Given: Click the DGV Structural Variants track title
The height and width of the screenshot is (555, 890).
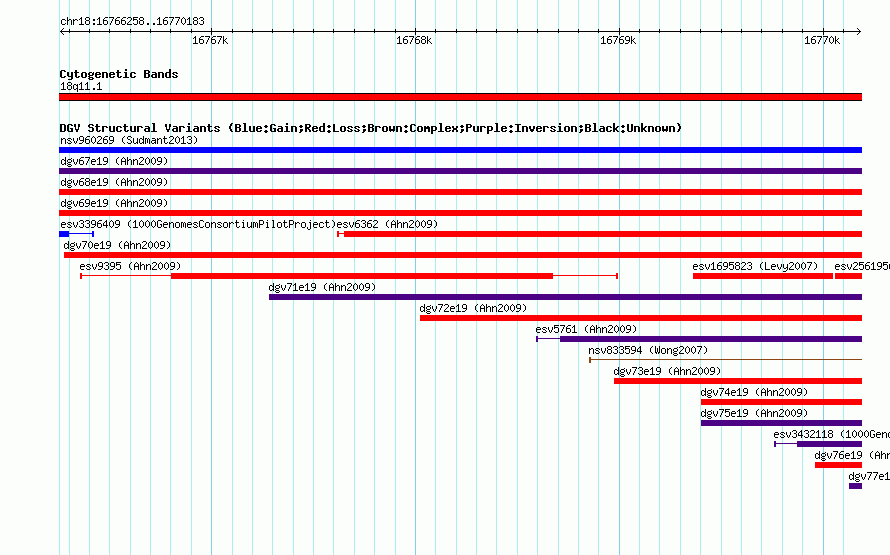Looking at the screenshot, I should 371,128.
